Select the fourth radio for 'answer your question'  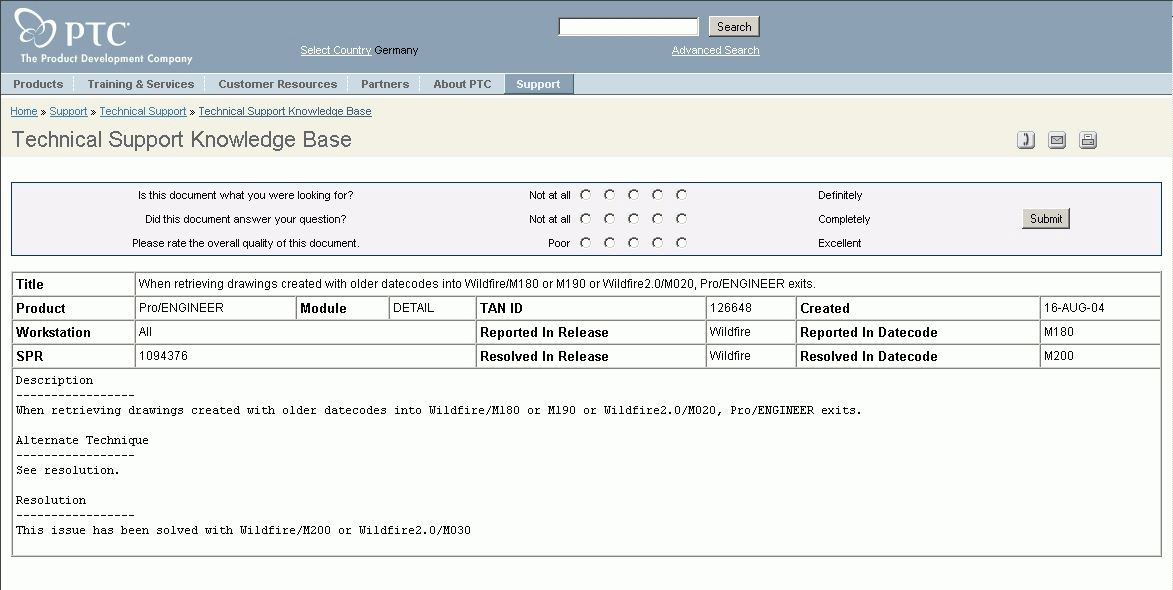point(658,218)
